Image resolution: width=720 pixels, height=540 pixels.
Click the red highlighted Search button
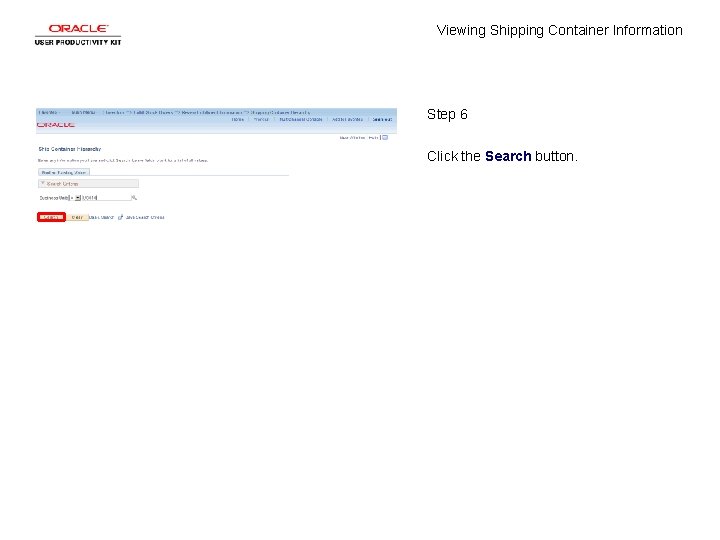pyautogui.click(x=51, y=217)
